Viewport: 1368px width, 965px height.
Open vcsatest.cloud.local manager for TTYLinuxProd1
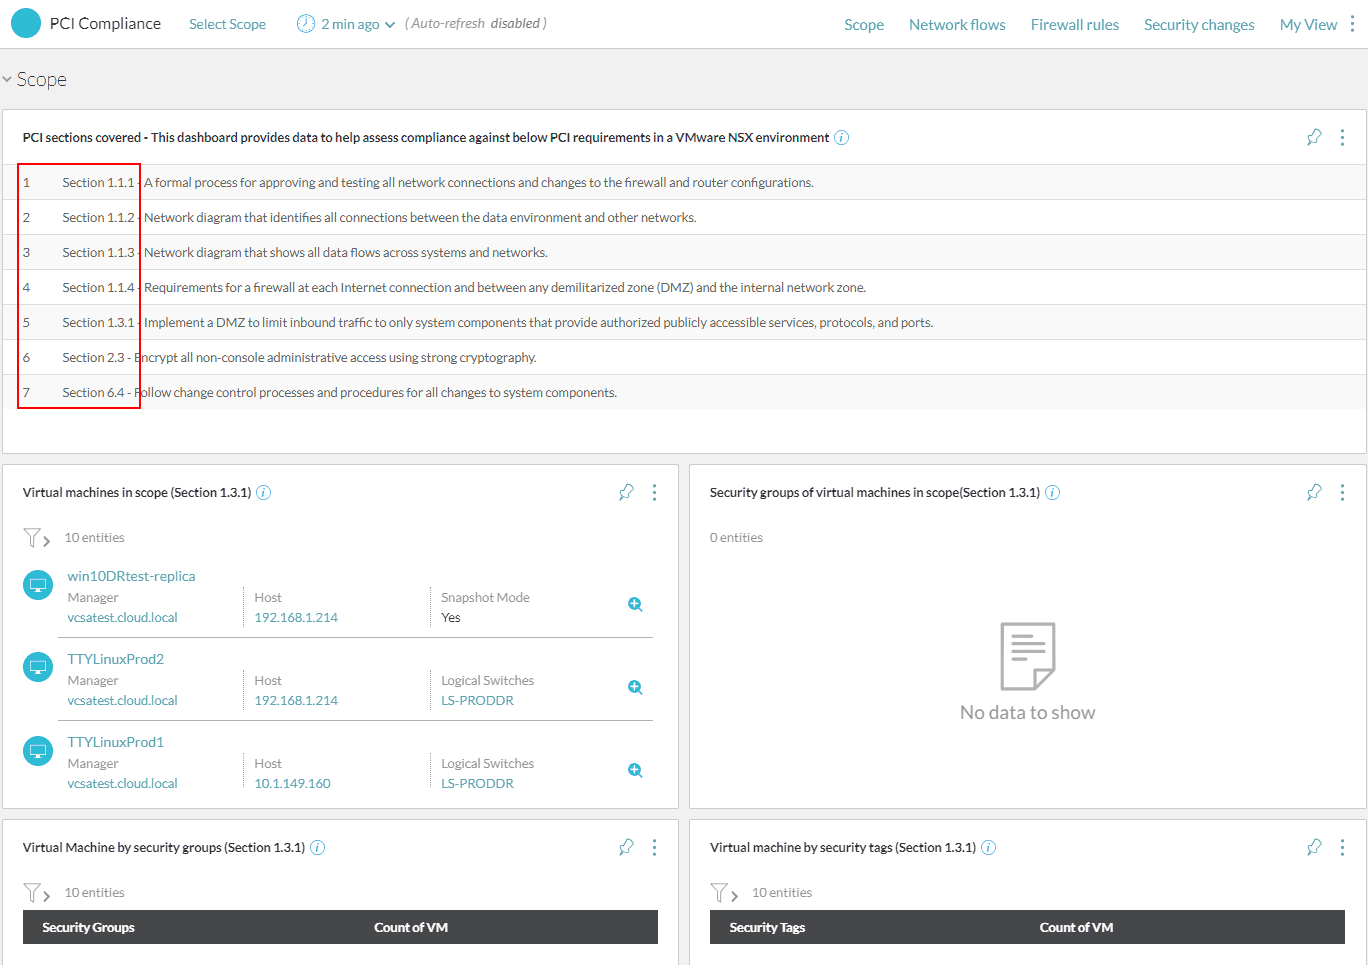pos(122,784)
